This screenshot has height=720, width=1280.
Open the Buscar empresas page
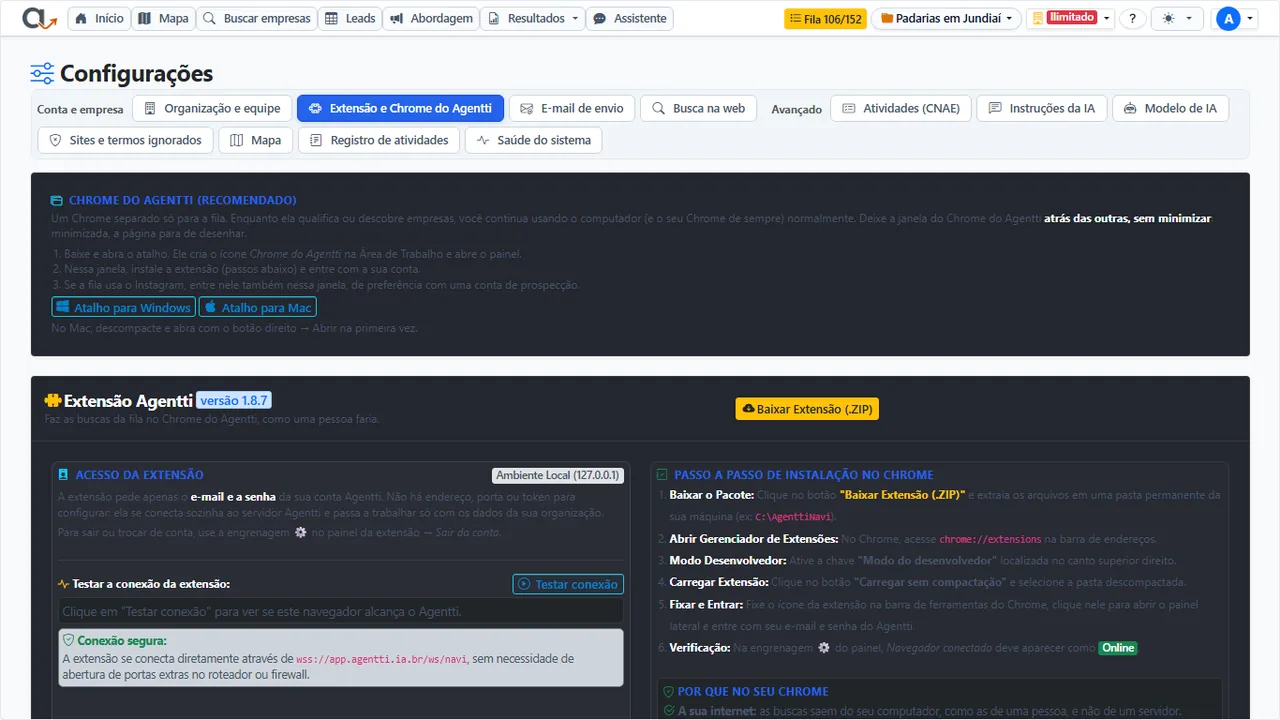click(257, 19)
